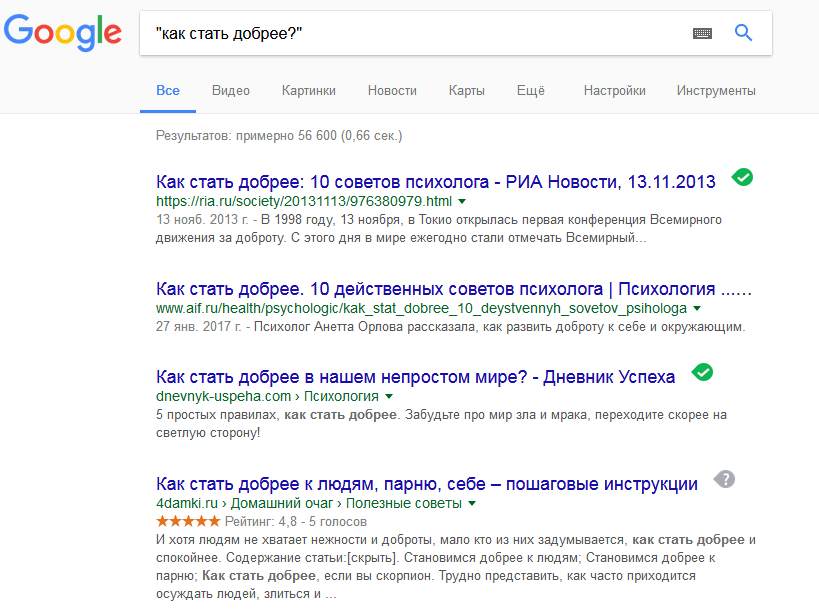Open result 'Как стать добрее к людям, парню, себе'
This screenshot has width=819, height=614.
pyautogui.click(x=427, y=483)
